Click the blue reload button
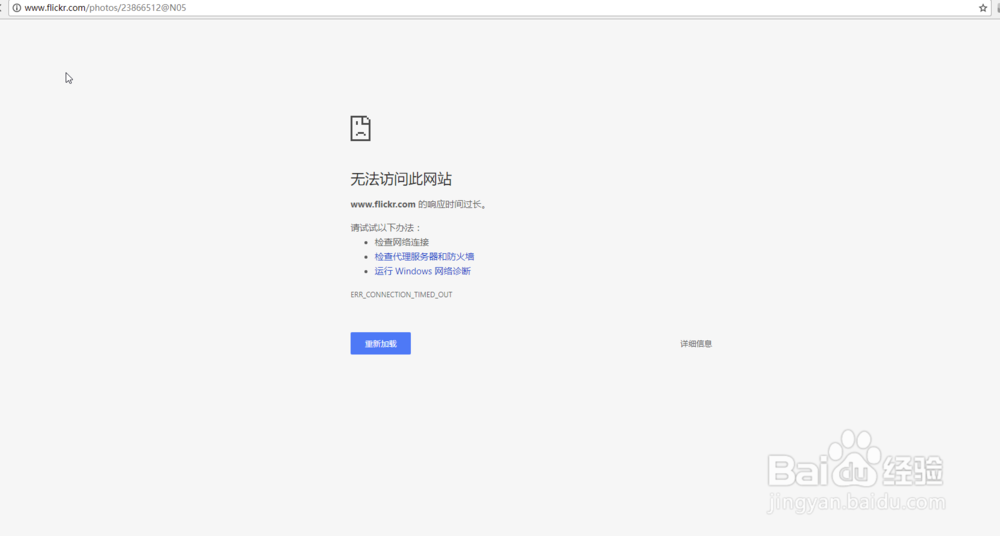 381,343
